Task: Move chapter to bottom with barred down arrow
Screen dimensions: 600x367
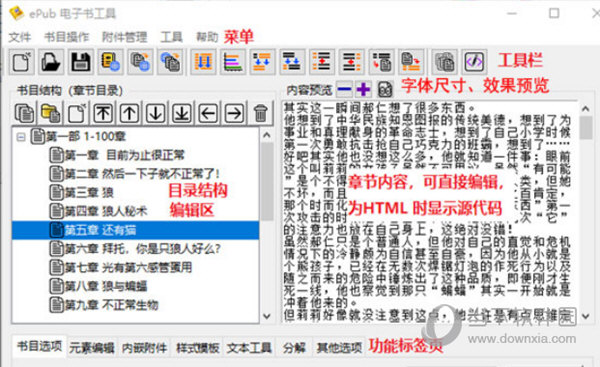Action: click(182, 113)
